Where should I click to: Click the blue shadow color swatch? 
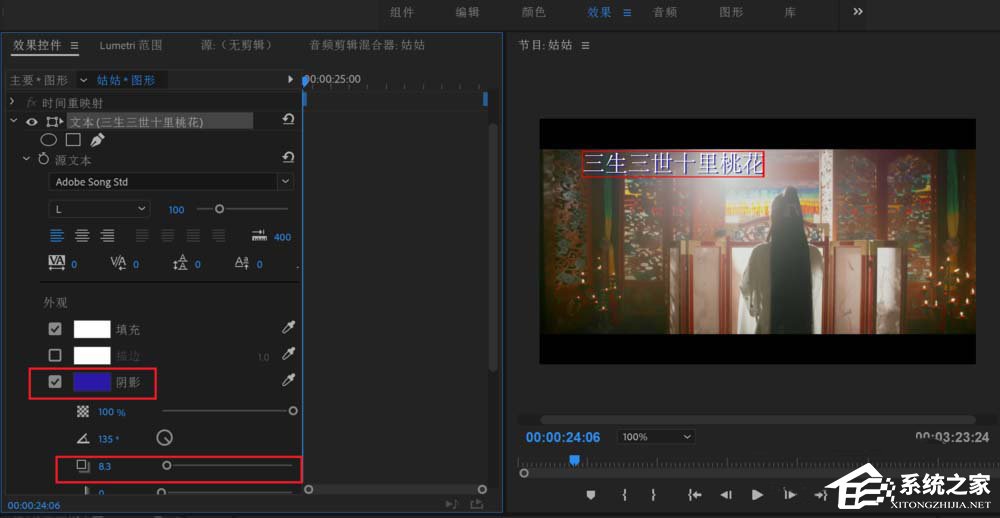(x=92, y=381)
